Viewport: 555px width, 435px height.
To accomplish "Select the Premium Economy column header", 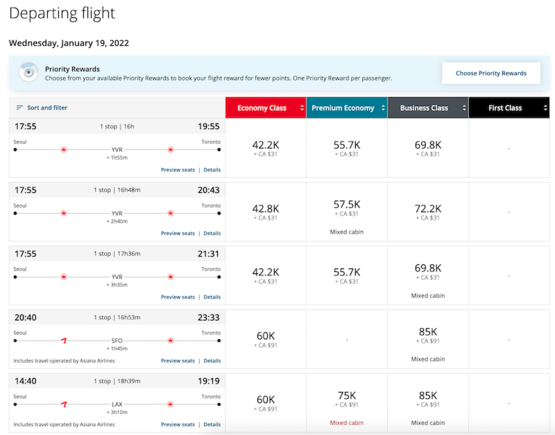I will point(347,108).
